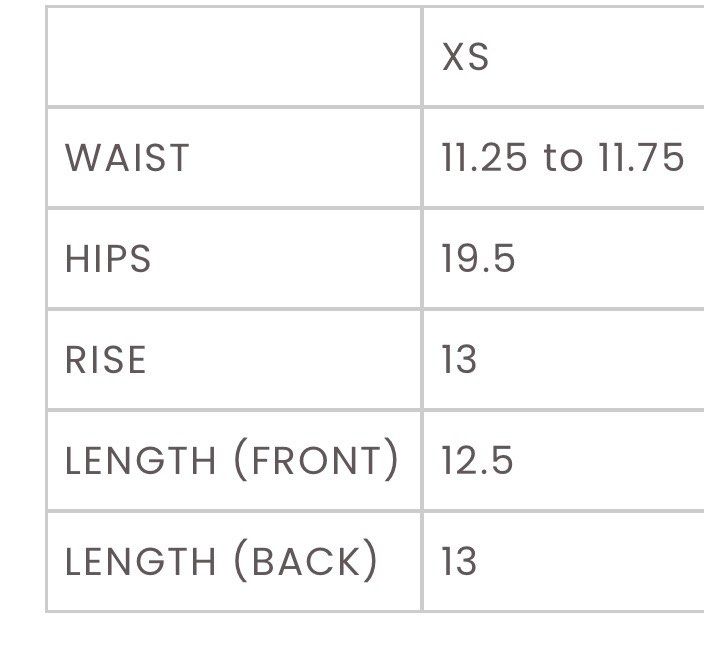Click the XS size column header
Image resolution: width=704 pixels, height=653 pixels.
[466, 57]
